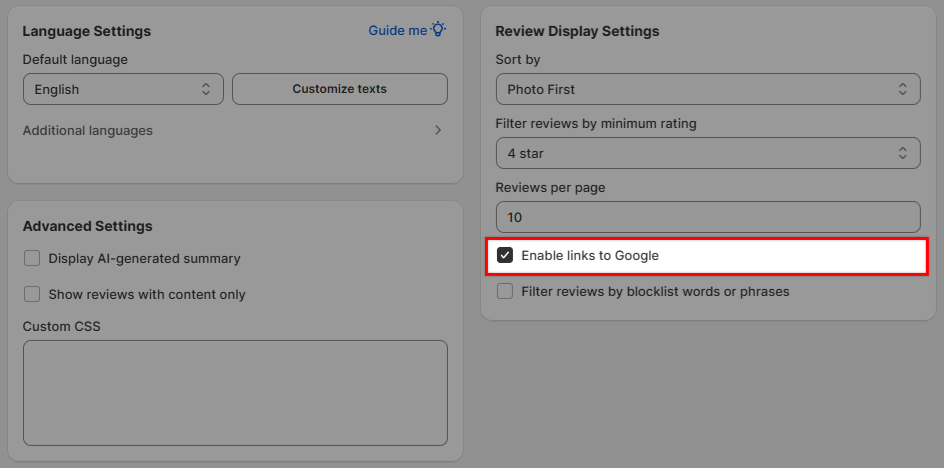Click the lightbulb icon beside Guide me
The height and width of the screenshot is (468, 944).
coord(439,30)
